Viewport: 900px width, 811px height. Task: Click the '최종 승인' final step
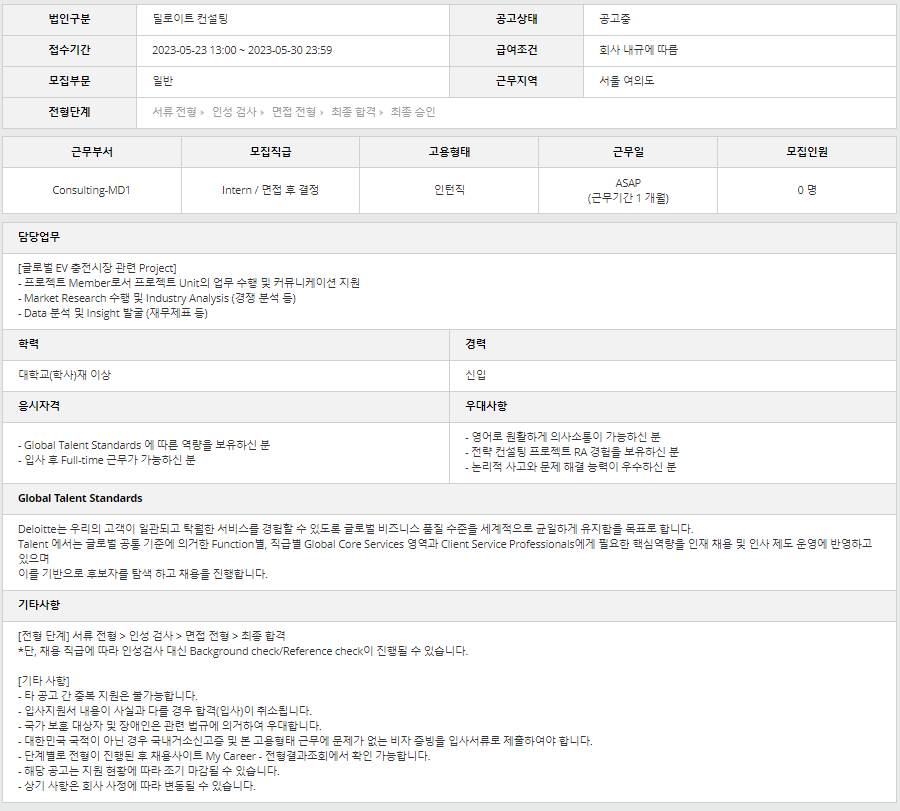(x=413, y=112)
